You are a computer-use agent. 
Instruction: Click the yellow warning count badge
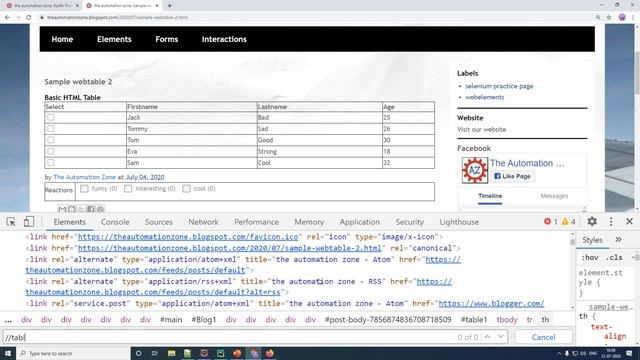coord(569,222)
